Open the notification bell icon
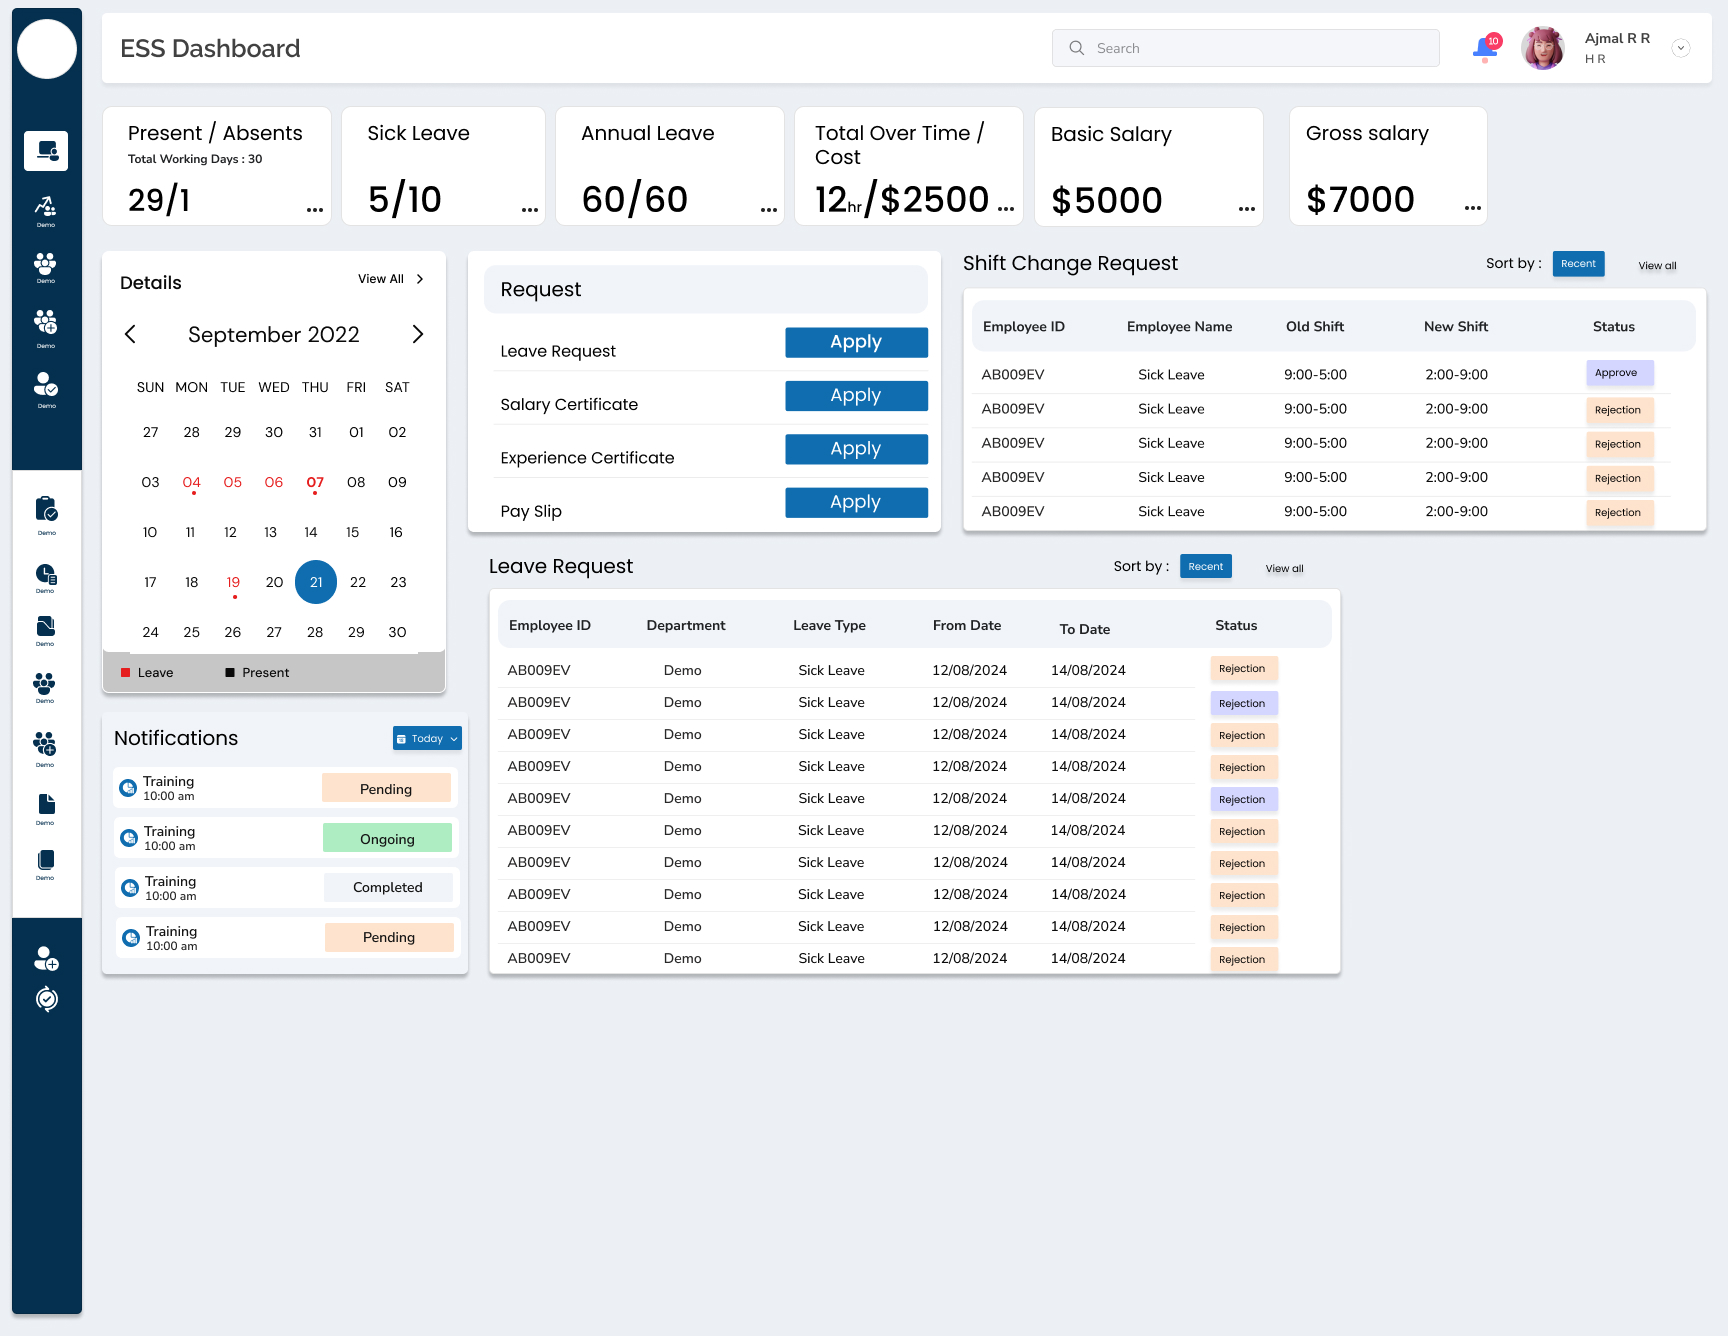1728x1336 pixels. pos(1485,47)
